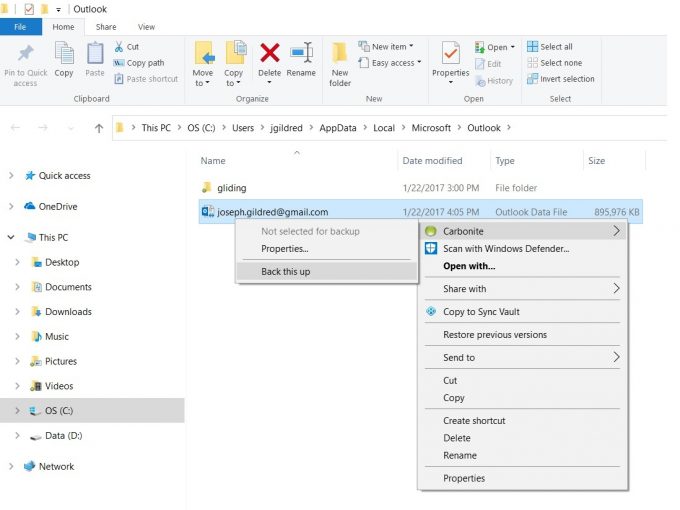Viewport: 680px width, 510px height.
Task: Choose Back this up in submenu
Action: 327,271
